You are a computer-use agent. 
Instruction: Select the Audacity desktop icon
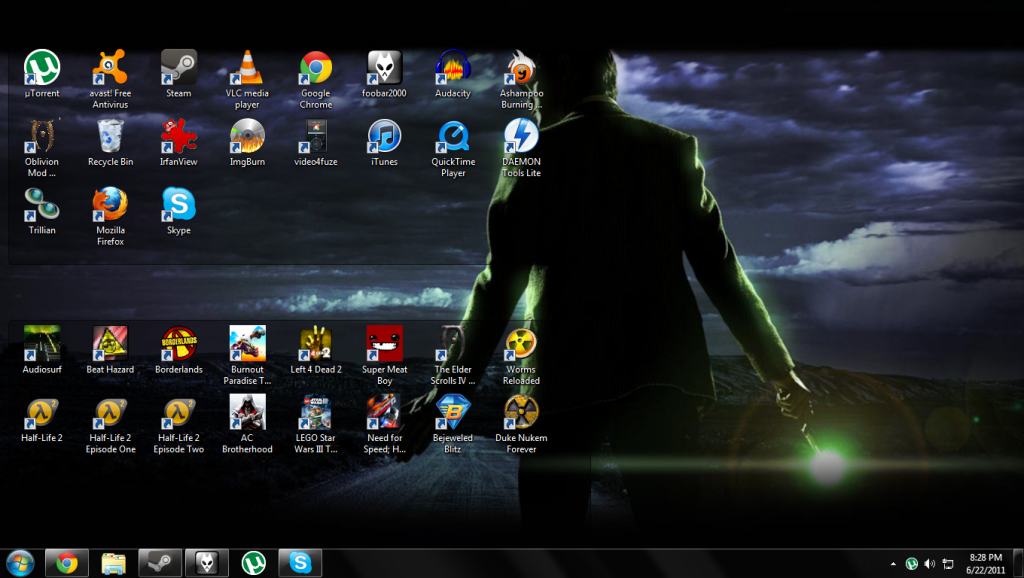(x=453, y=68)
